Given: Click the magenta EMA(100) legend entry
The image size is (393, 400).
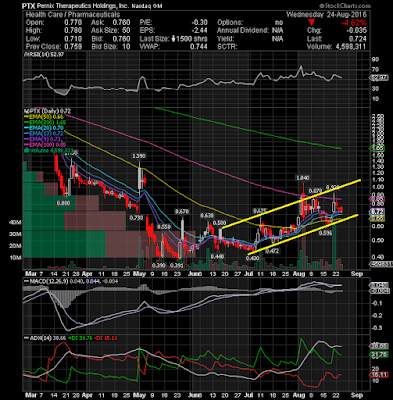Looking at the screenshot, I should [44, 145].
